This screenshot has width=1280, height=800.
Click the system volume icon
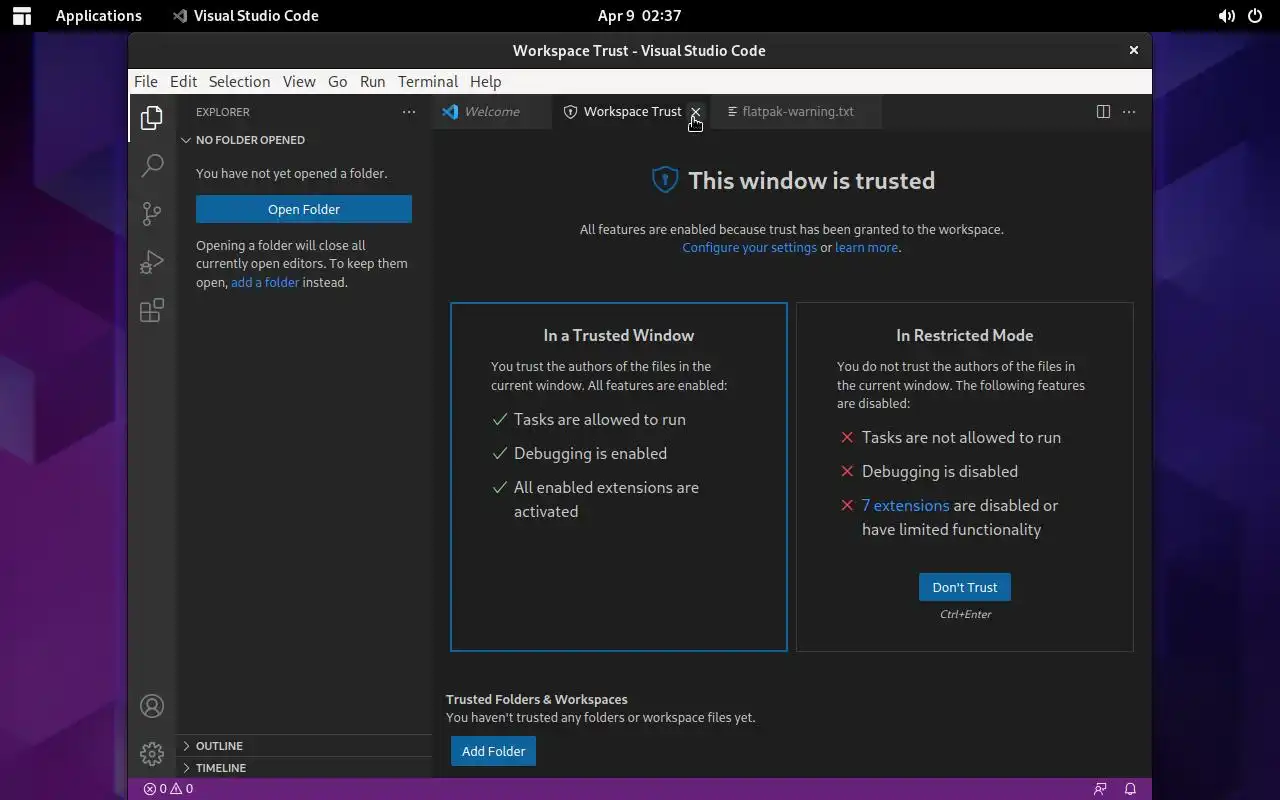pyautogui.click(x=1226, y=16)
